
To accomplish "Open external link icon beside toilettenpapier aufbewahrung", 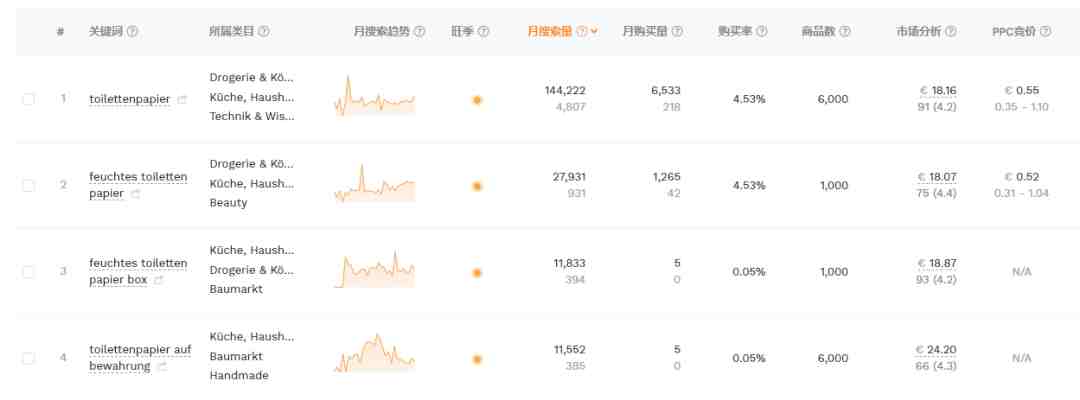I will tap(162, 367).
